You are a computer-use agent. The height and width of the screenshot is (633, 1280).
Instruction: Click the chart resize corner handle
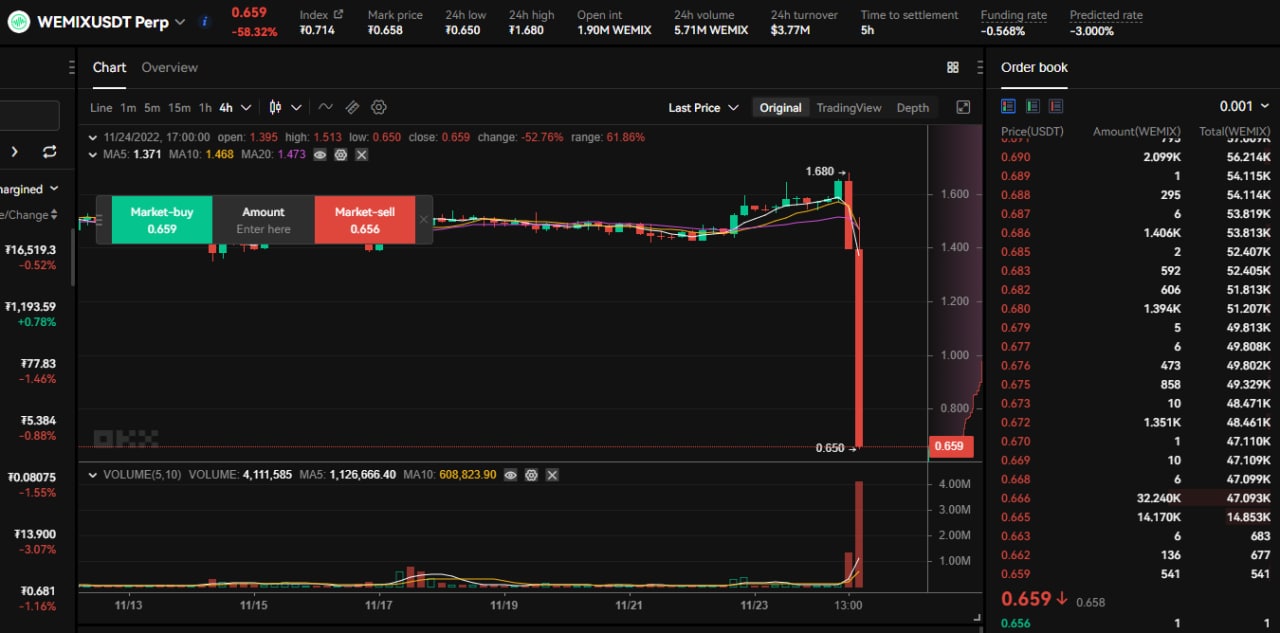pos(976,619)
